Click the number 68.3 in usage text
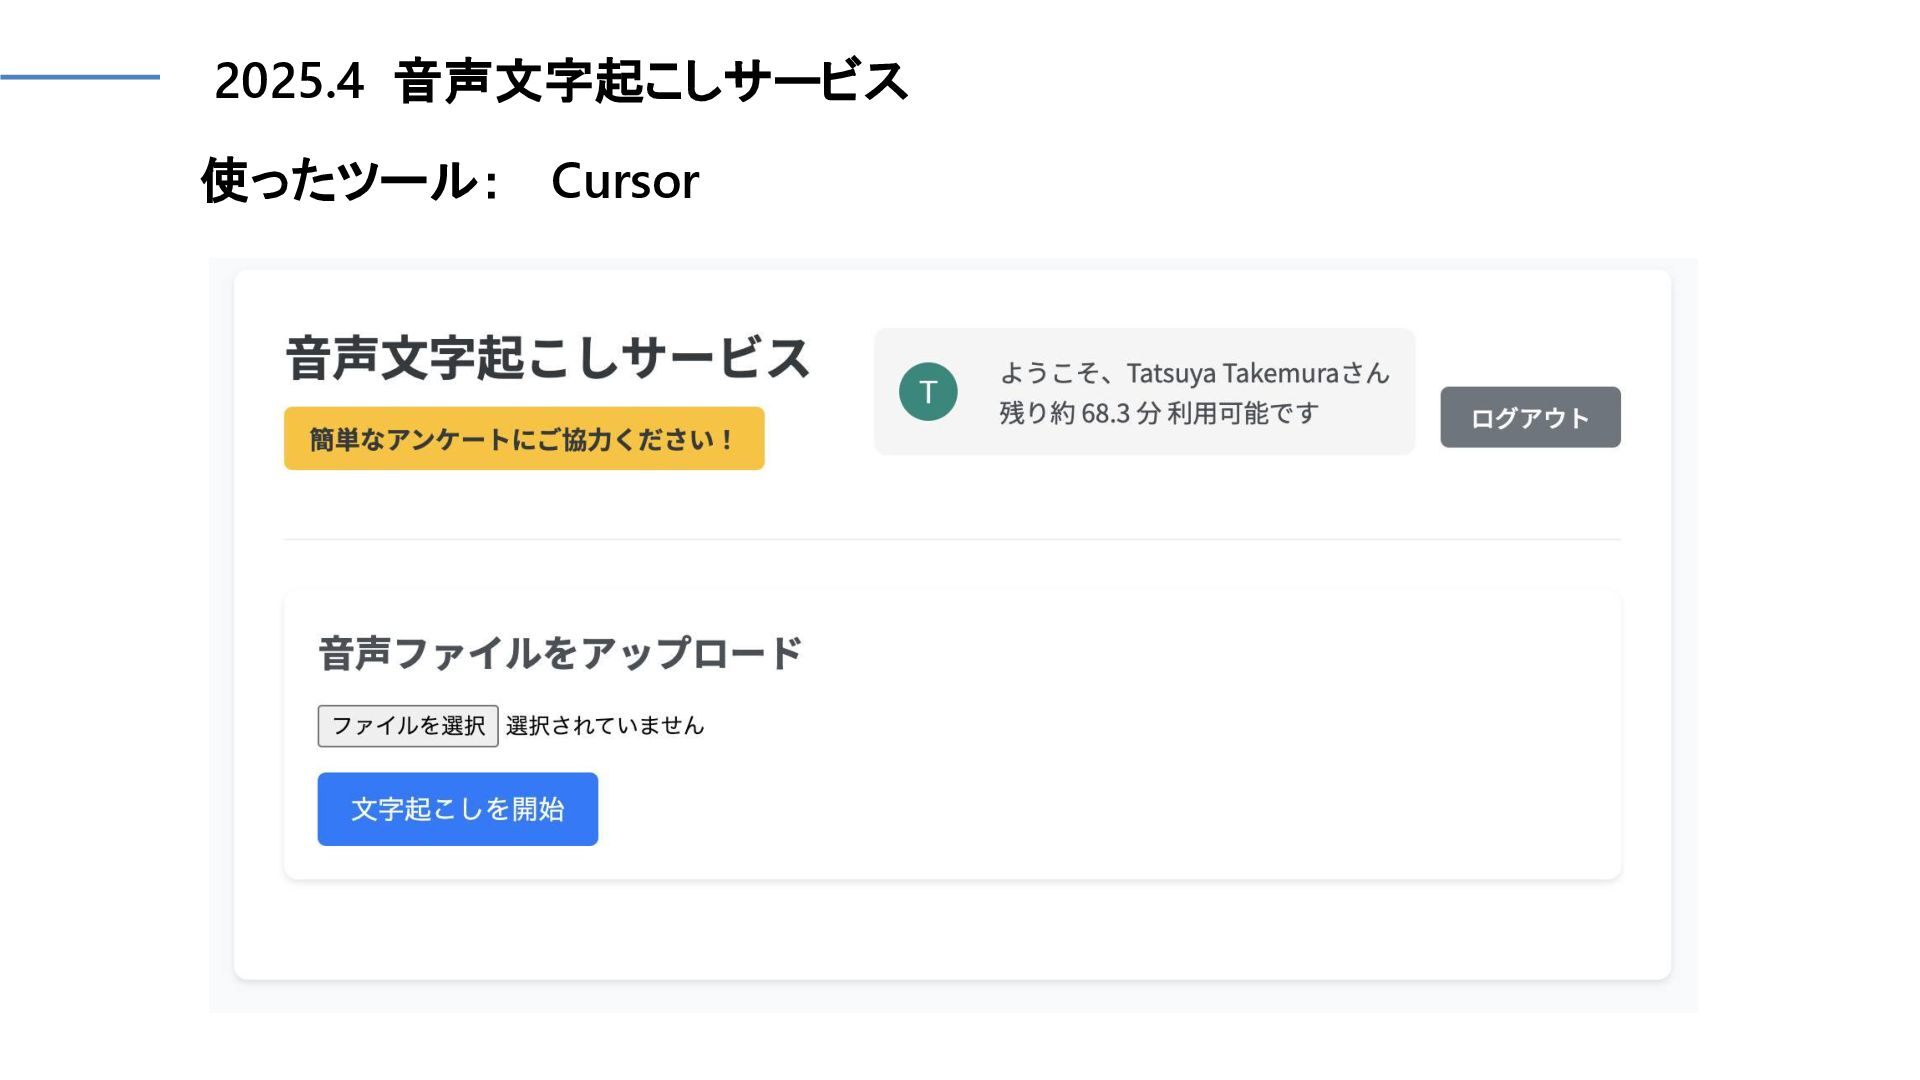Image resolution: width=1920 pixels, height=1080 pixels. [1105, 413]
